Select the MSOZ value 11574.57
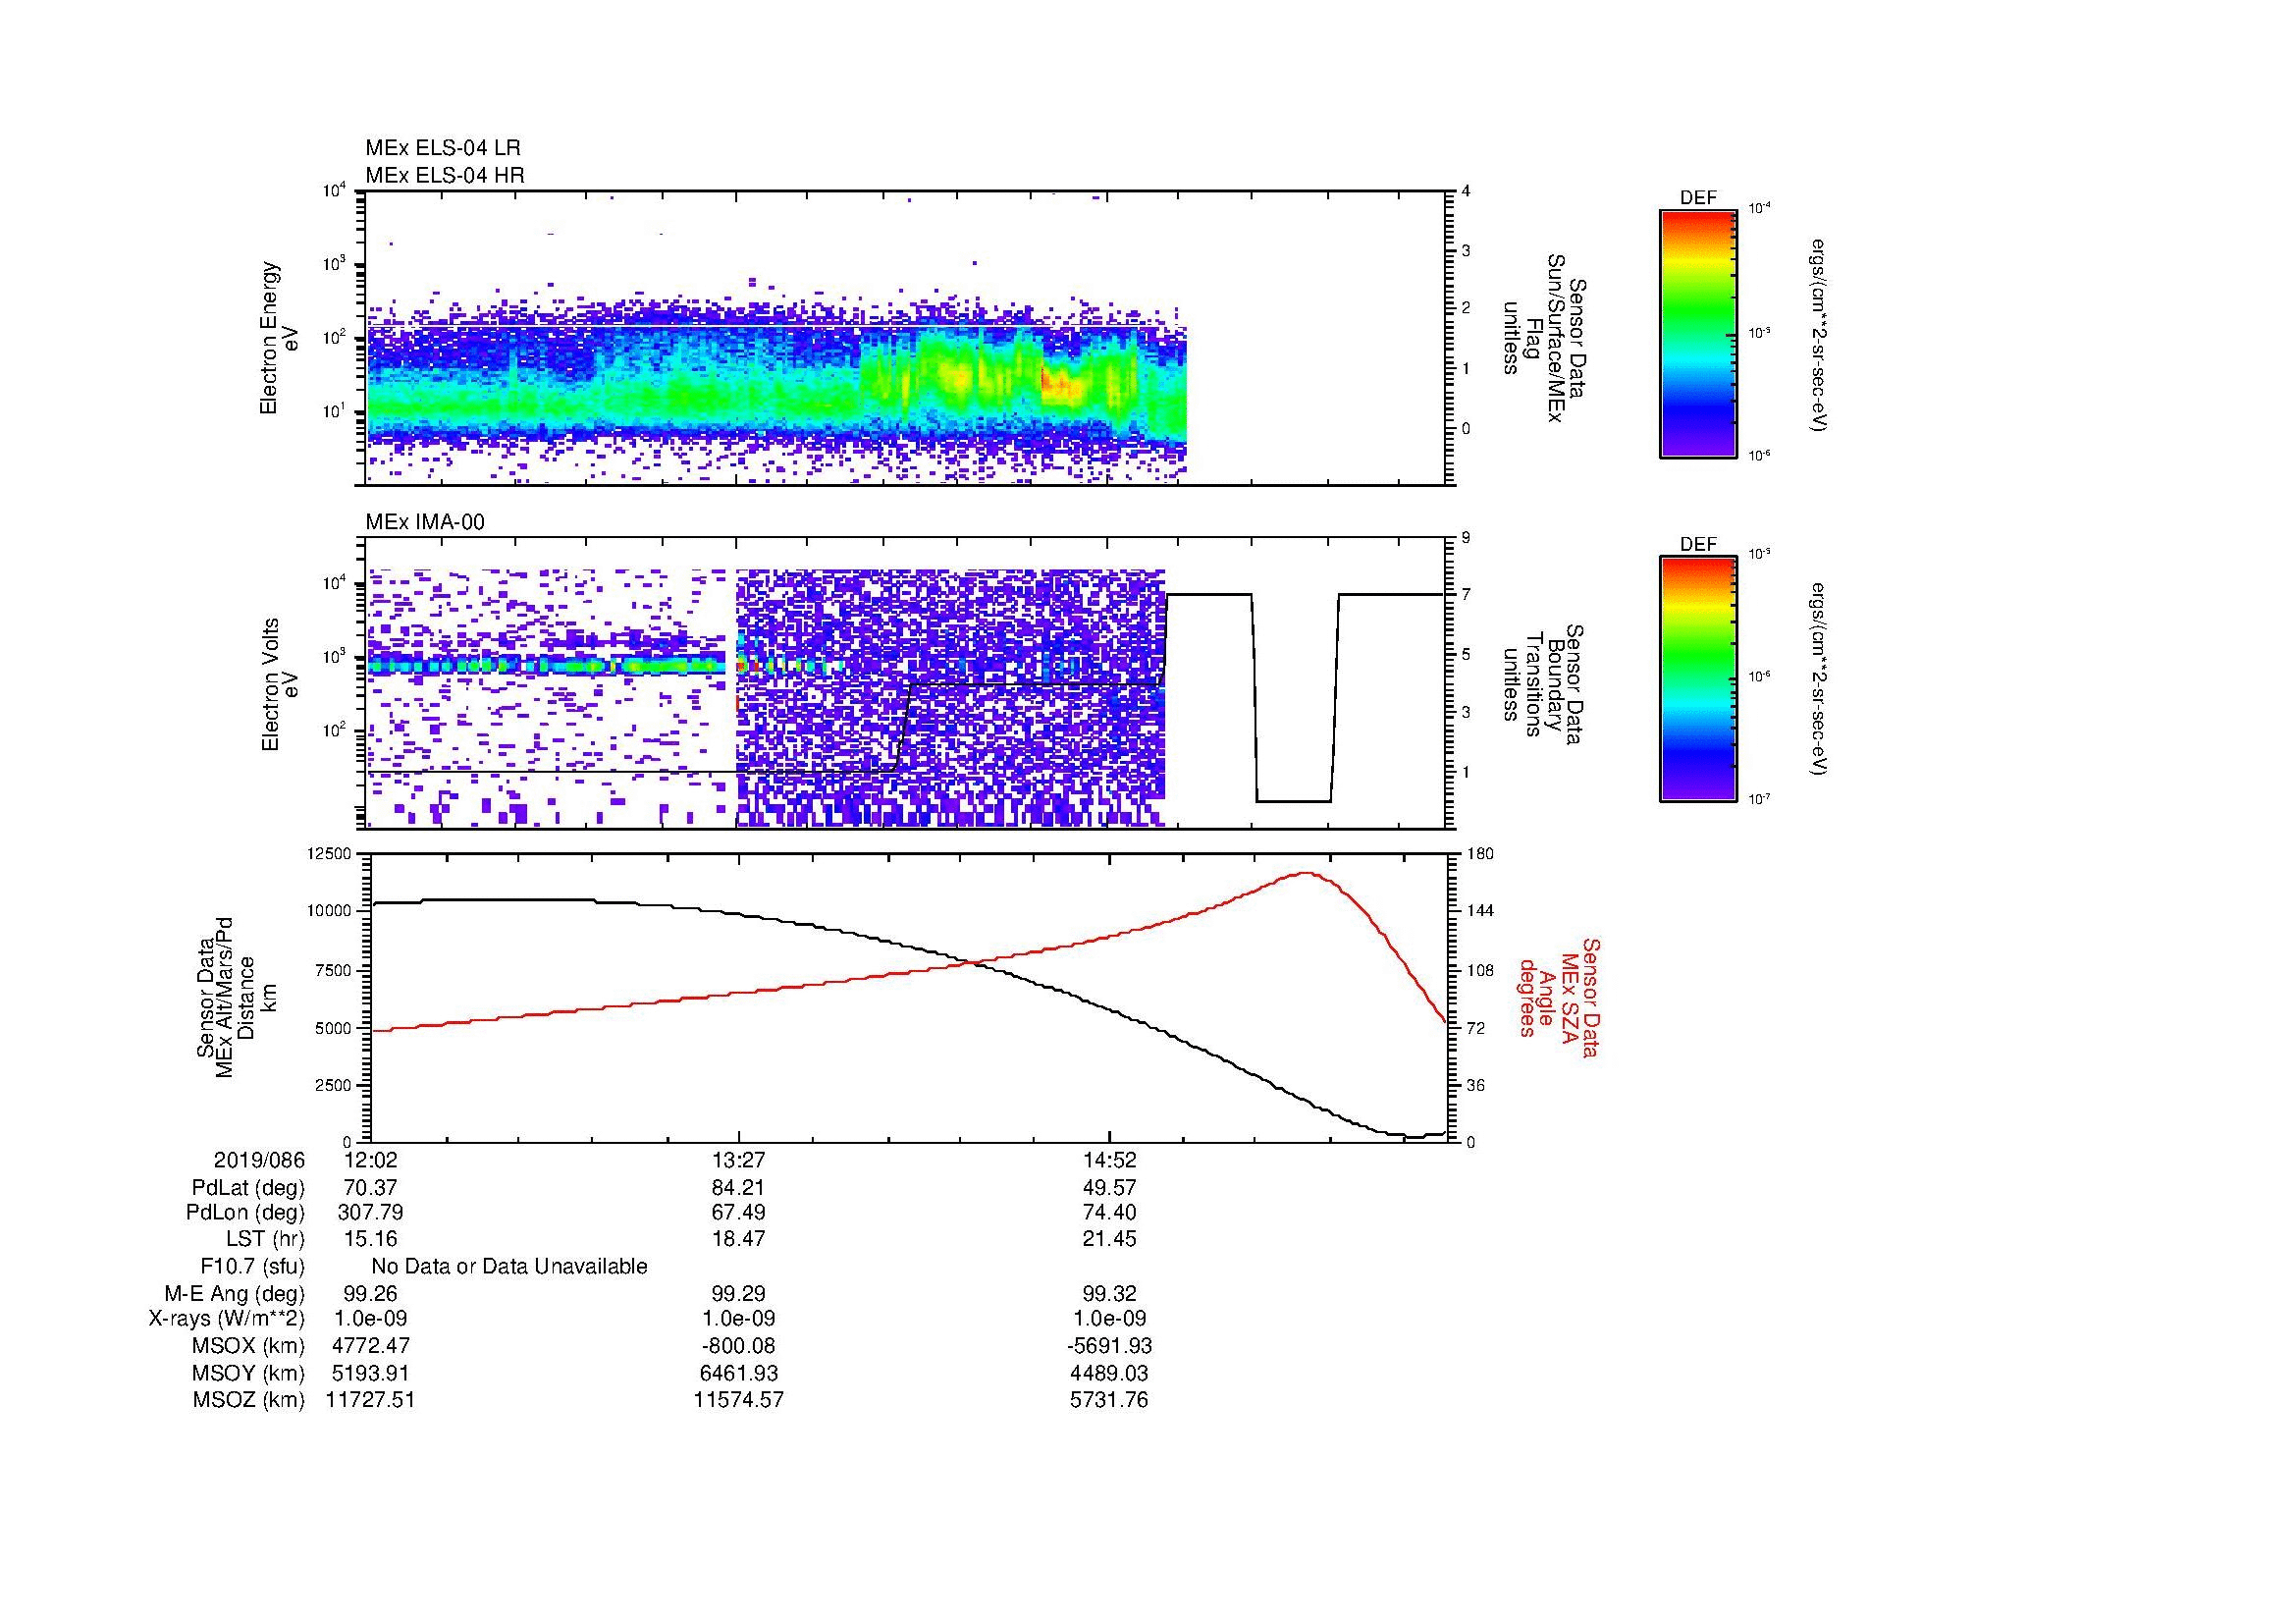This screenshot has width=2296, height=1623. coord(738,1400)
